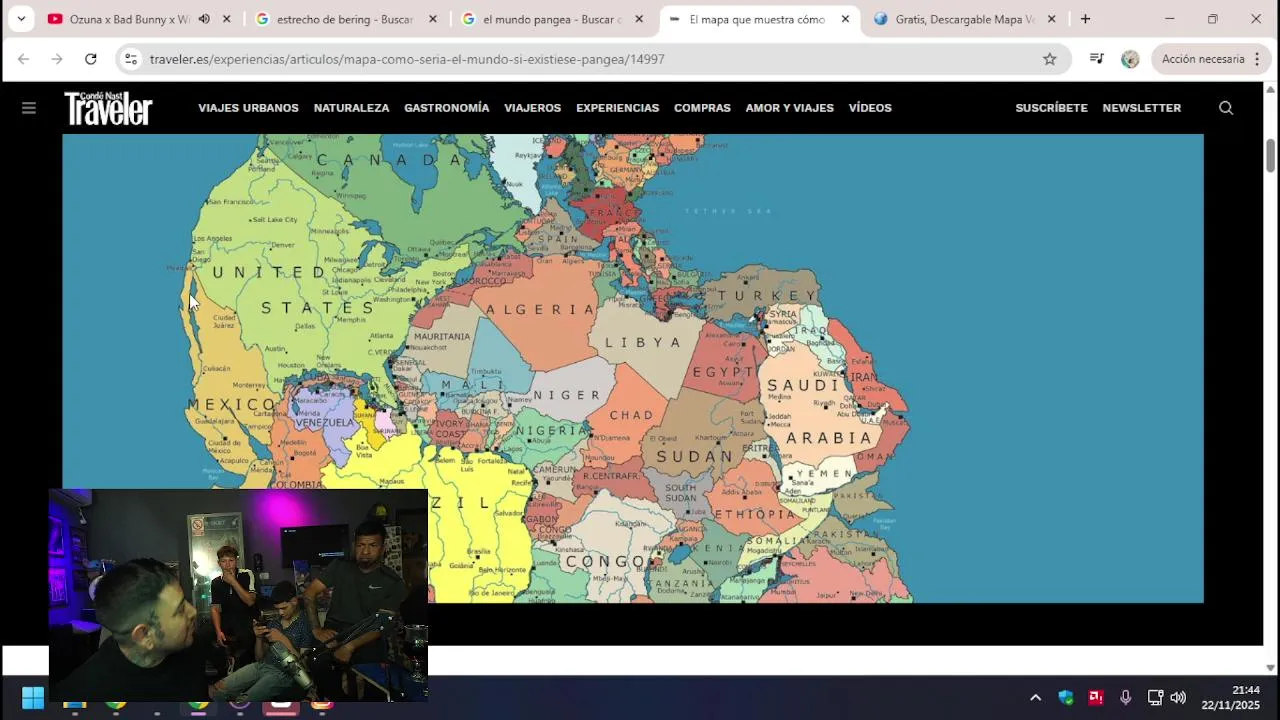Open the Experiencias section

(x=617, y=108)
